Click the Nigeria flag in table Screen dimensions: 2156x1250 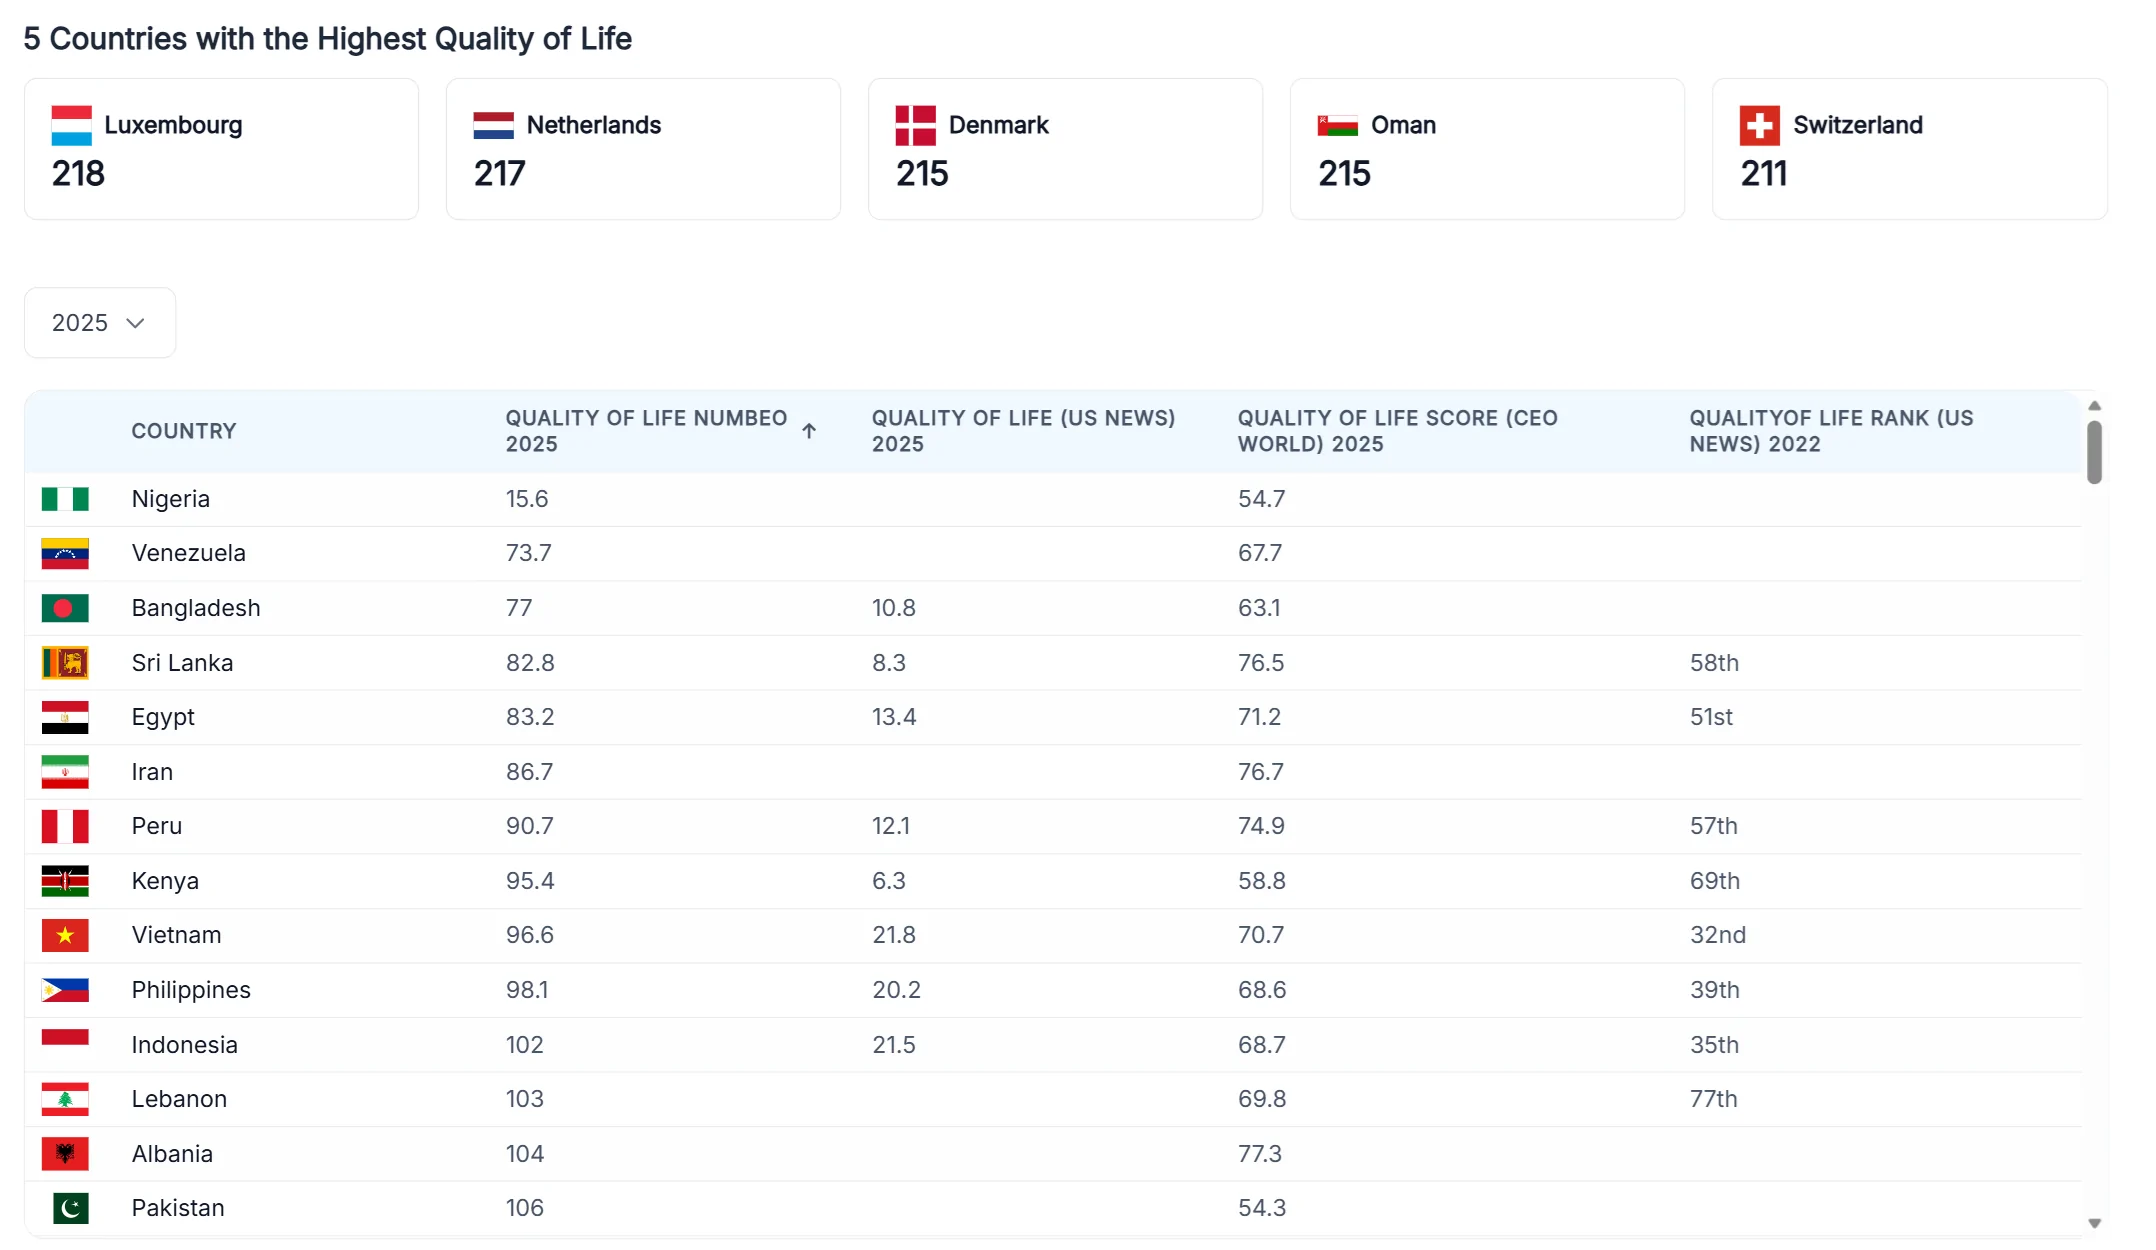point(65,499)
